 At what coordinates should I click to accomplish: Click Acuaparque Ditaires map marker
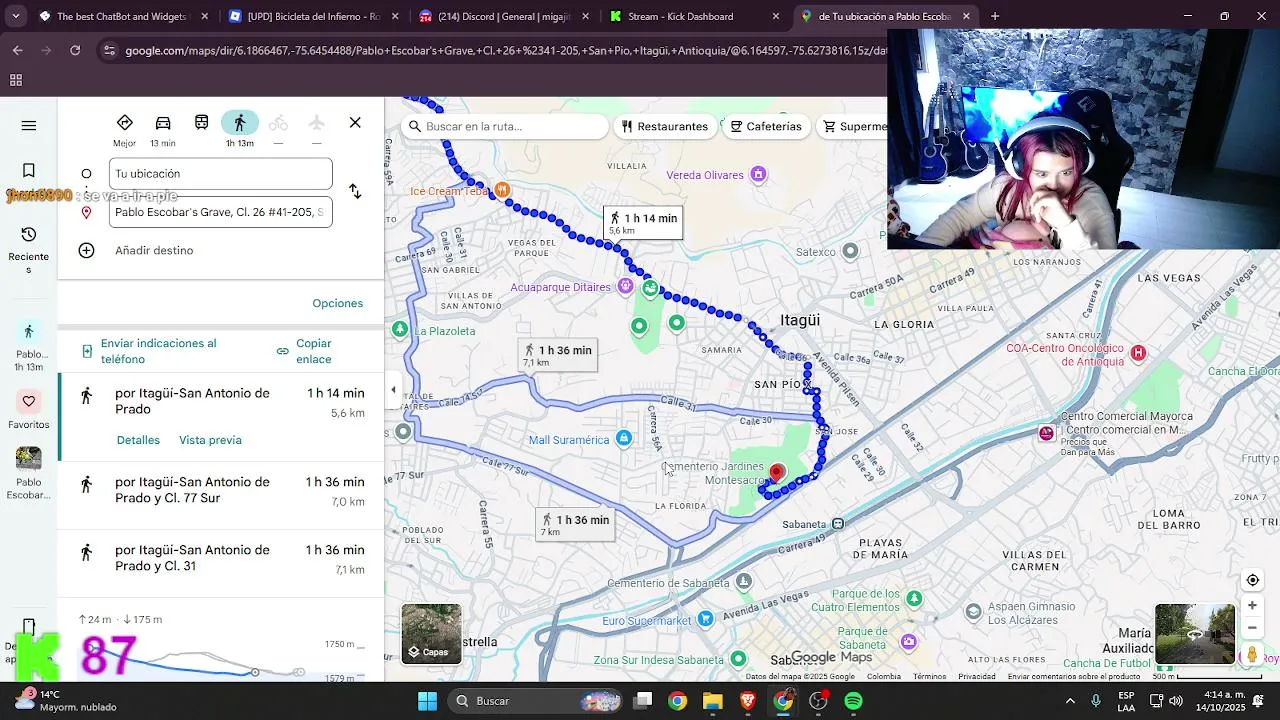click(x=625, y=286)
